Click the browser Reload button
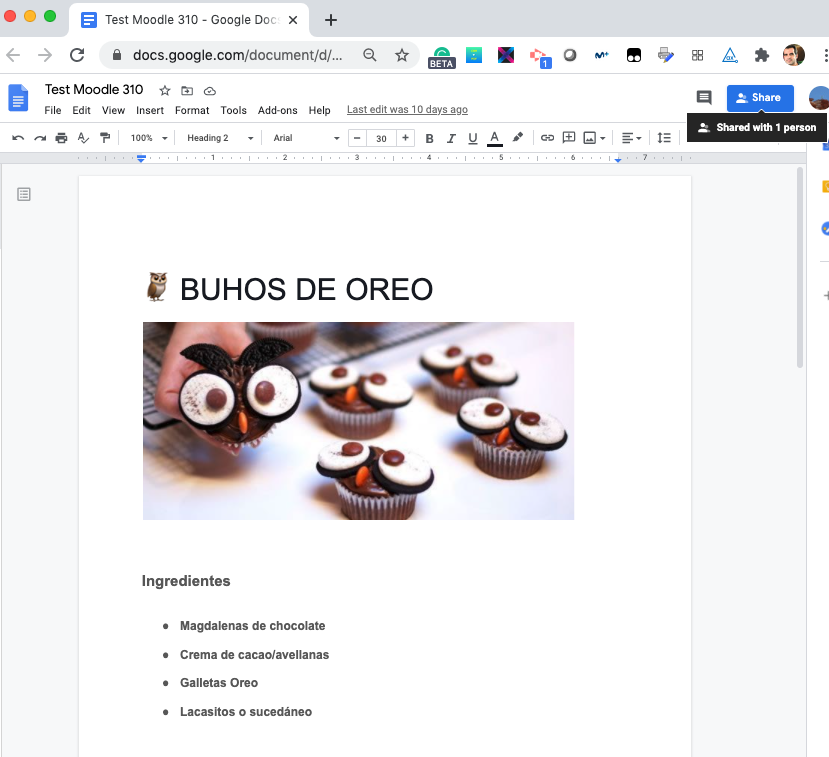 tap(77, 55)
